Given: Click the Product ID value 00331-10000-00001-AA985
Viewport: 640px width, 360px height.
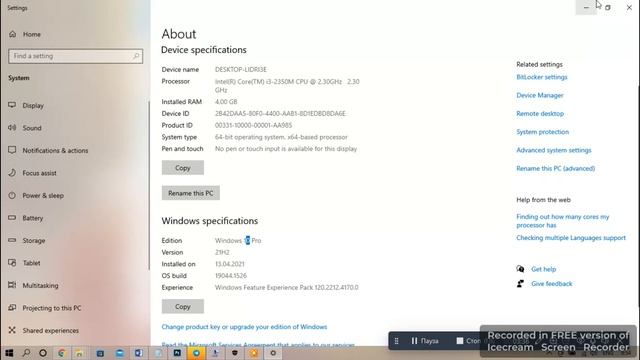Looking at the screenshot, I should click(253, 125).
